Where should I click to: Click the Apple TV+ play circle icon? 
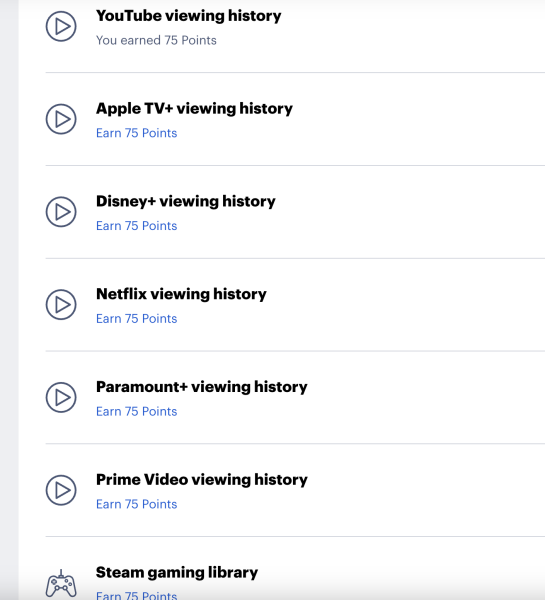tap(61, 119)
